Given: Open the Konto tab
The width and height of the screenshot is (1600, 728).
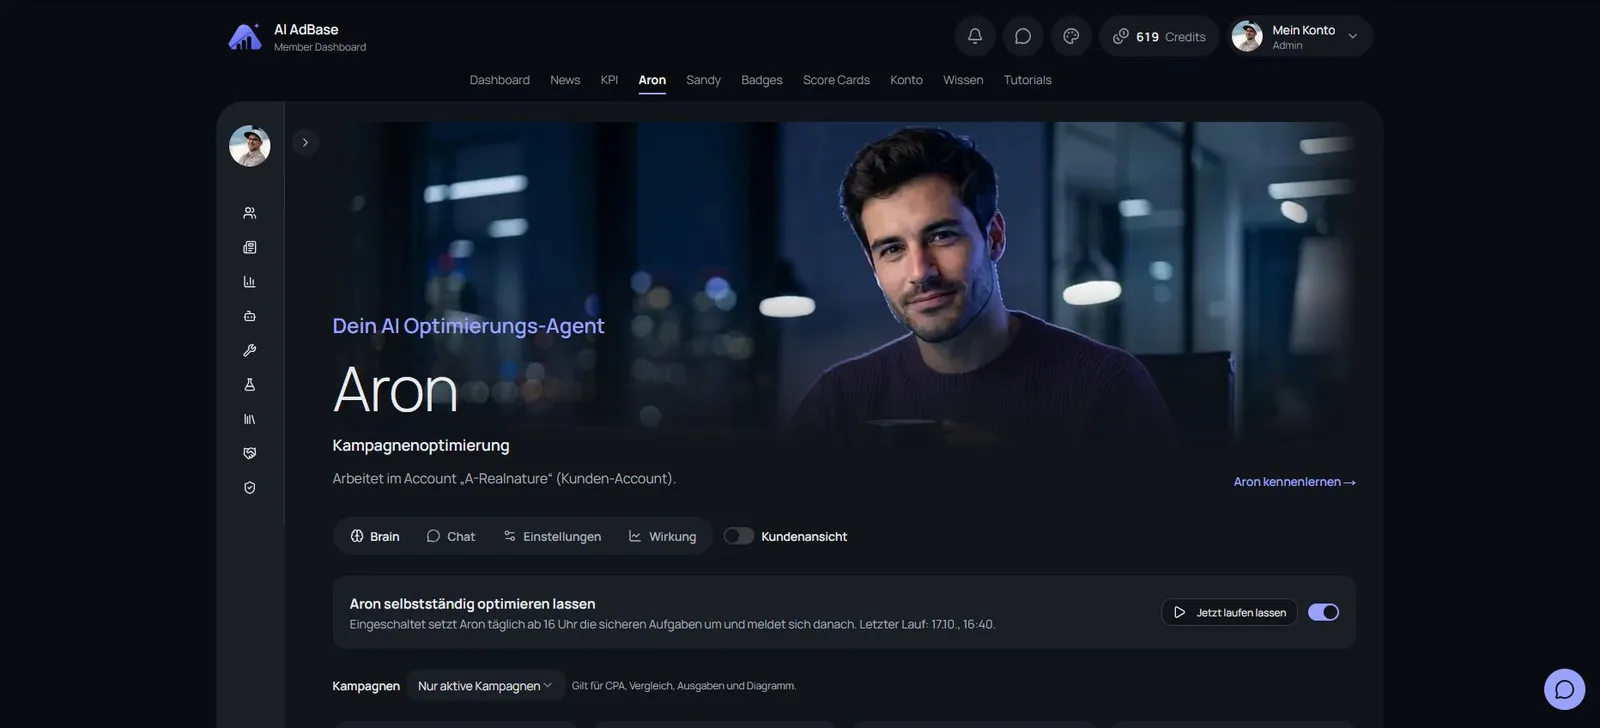Looking at the screenshot, I should [906, 80].
